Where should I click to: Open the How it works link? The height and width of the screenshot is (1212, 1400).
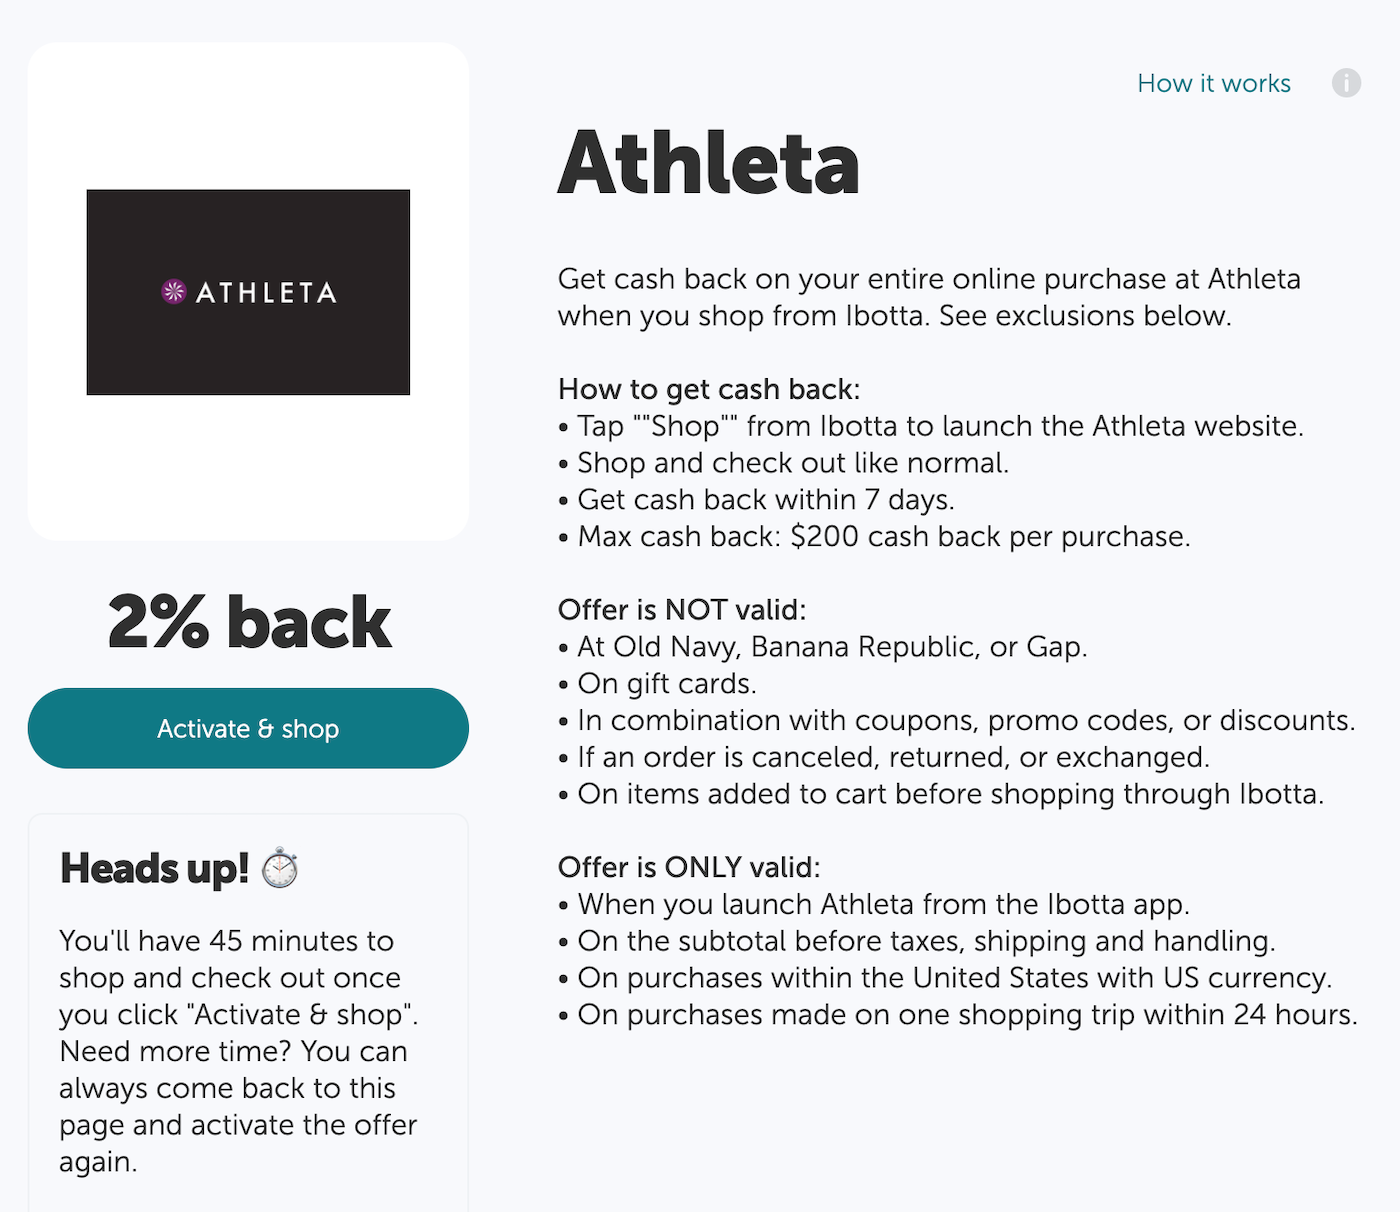pos(1213,84)
